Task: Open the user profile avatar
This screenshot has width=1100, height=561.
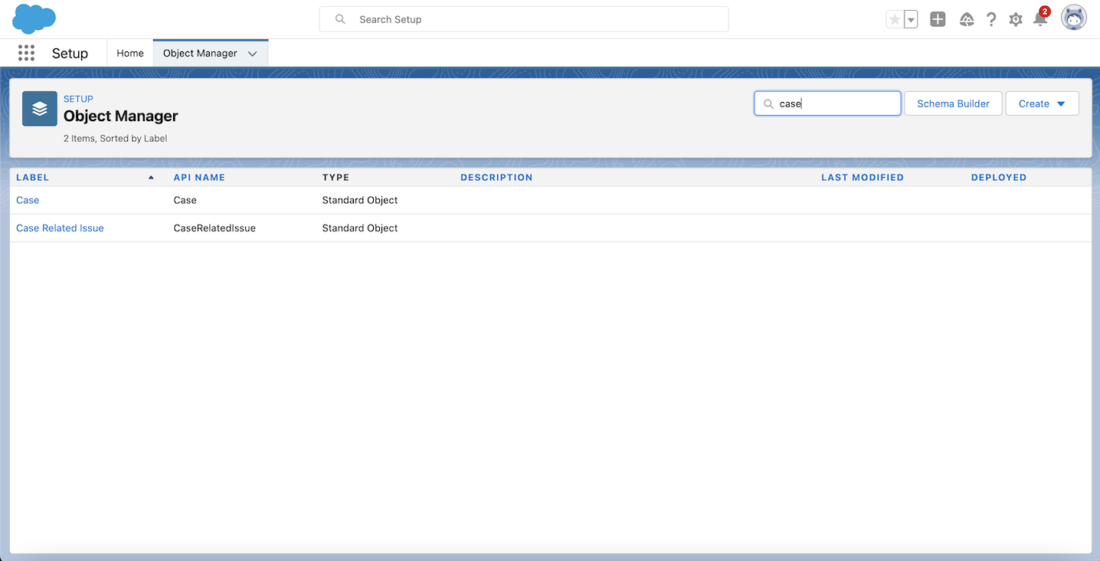Action: pos(1073,18)
